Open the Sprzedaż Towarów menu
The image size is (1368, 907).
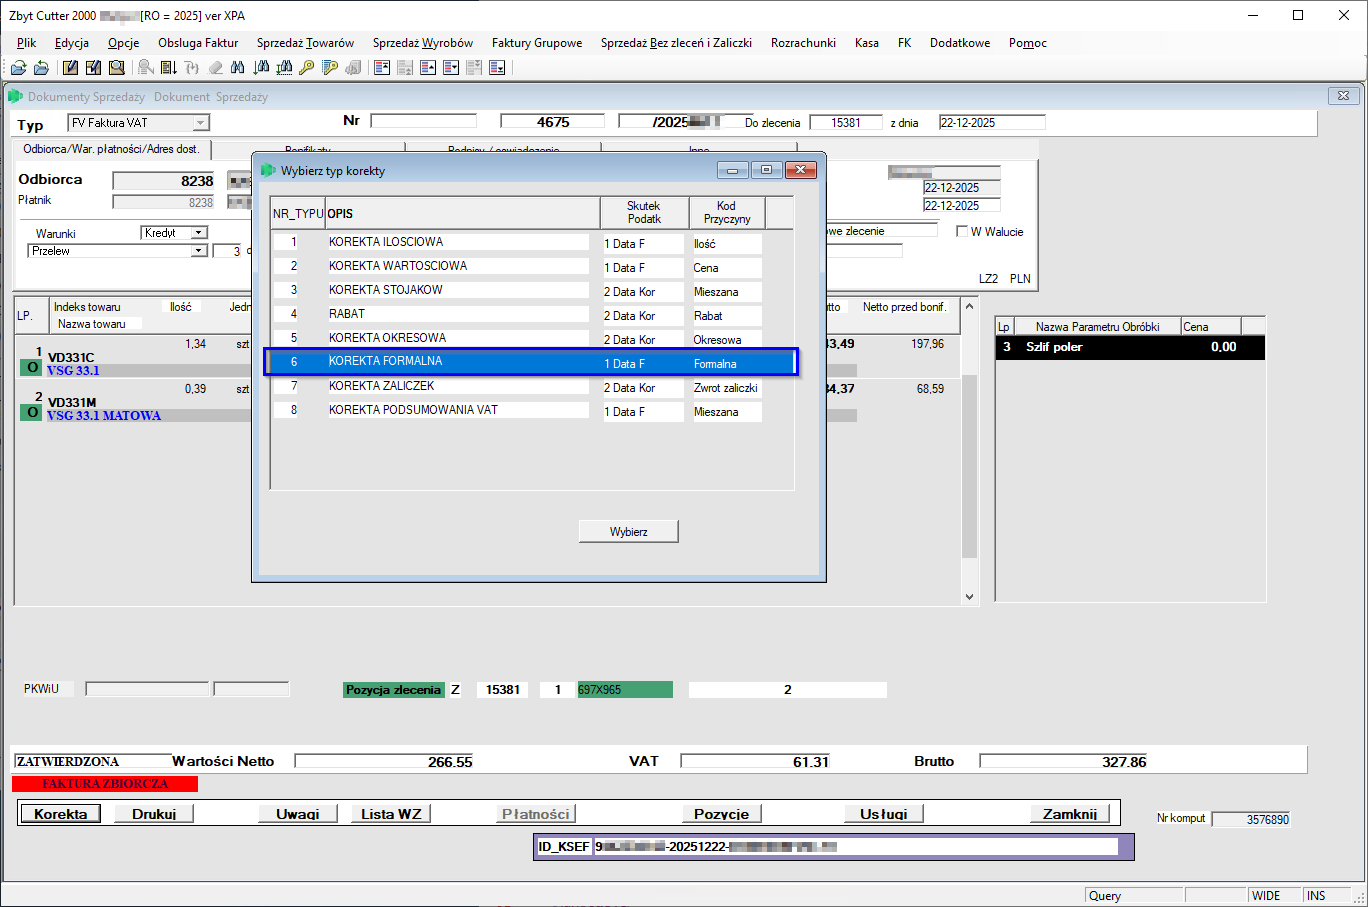(305, 43)
